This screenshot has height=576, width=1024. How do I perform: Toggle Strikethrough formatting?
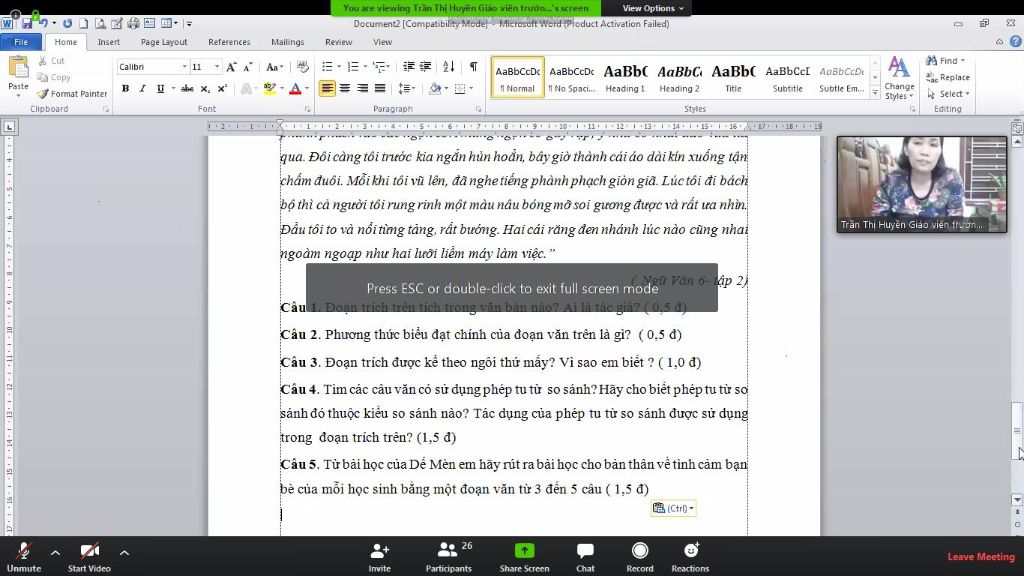187,88
